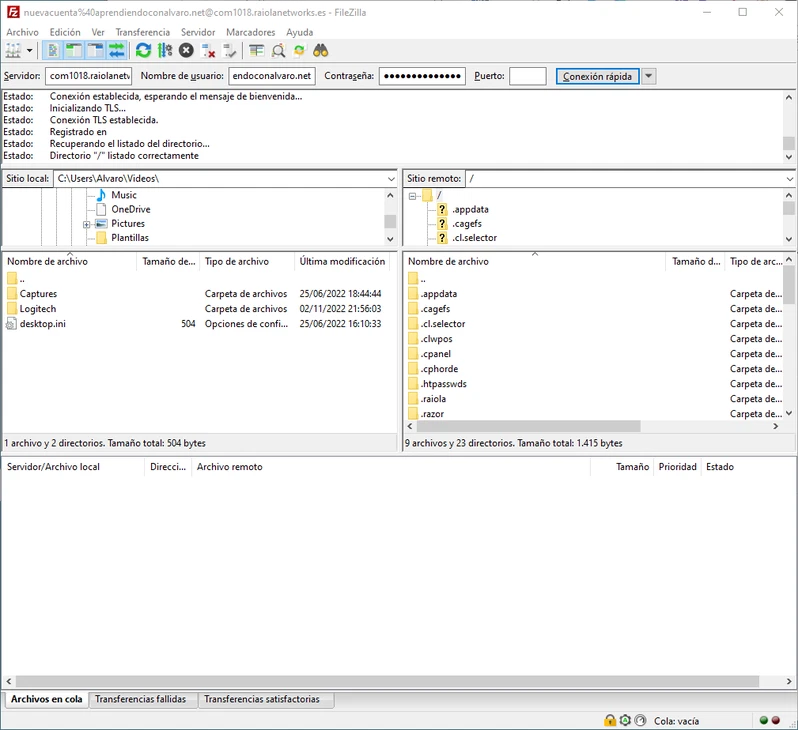798x730 pixels.
Task: Click the binoculars file search icon
Action: (x=321, y=51)
